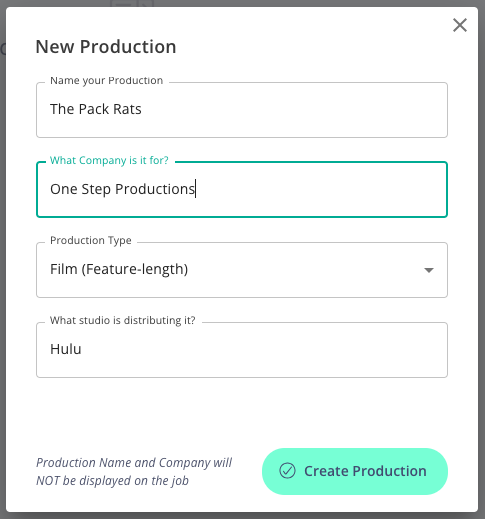This screenshot has height=519, width=485.
Task: Click the What Company is it for label
Action: tap(109, 160)
